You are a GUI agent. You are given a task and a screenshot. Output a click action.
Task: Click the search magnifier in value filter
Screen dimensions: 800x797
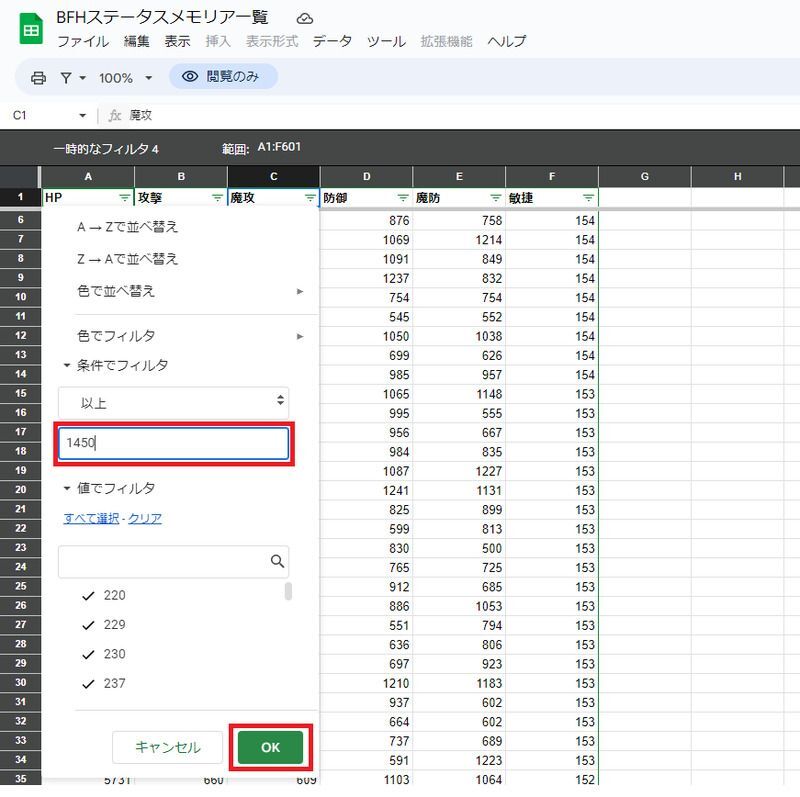point(278,562)
